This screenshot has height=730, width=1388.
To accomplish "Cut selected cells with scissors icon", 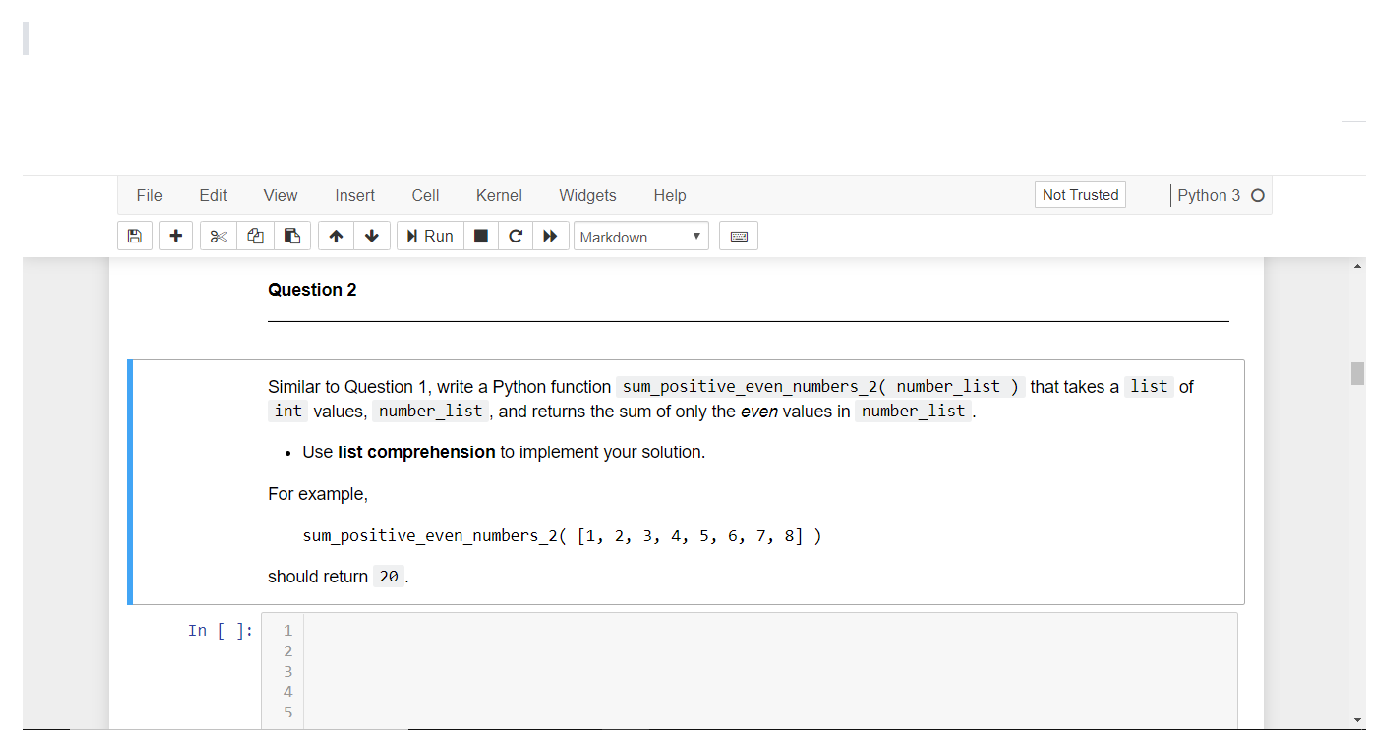I will [x=220, y=236].
